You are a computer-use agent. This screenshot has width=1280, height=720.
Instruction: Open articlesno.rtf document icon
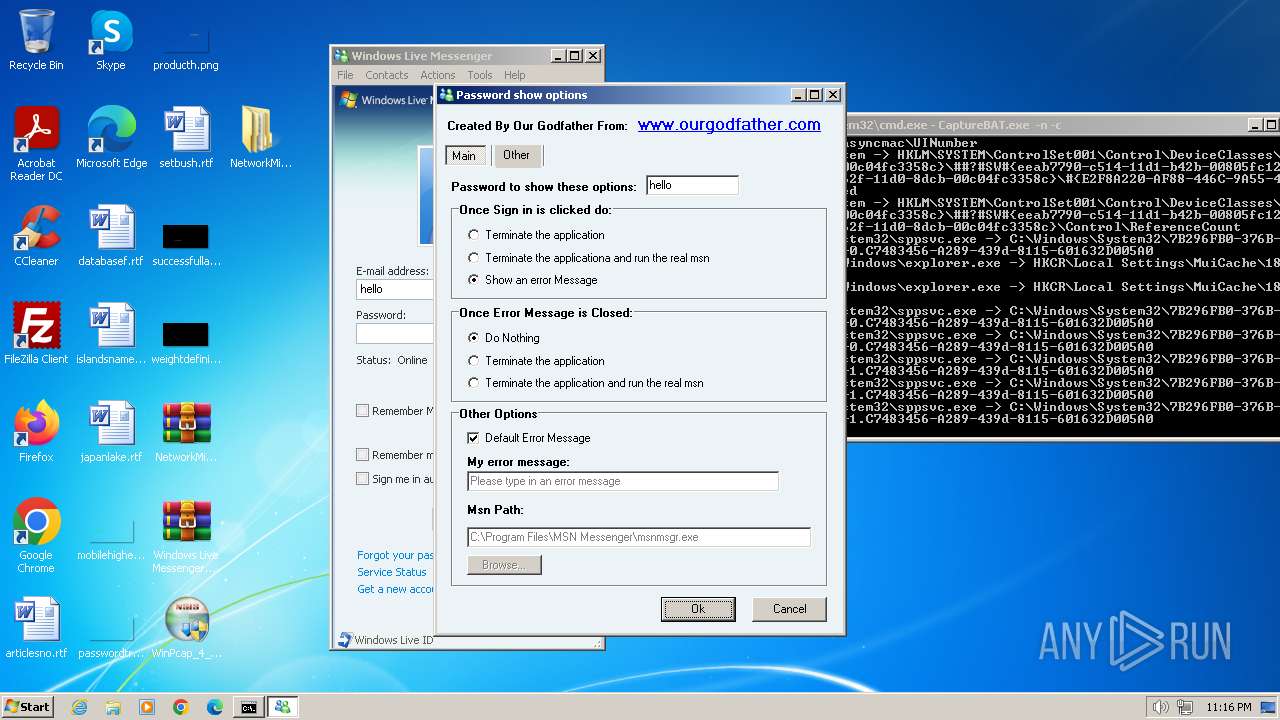tap(36, 628)
